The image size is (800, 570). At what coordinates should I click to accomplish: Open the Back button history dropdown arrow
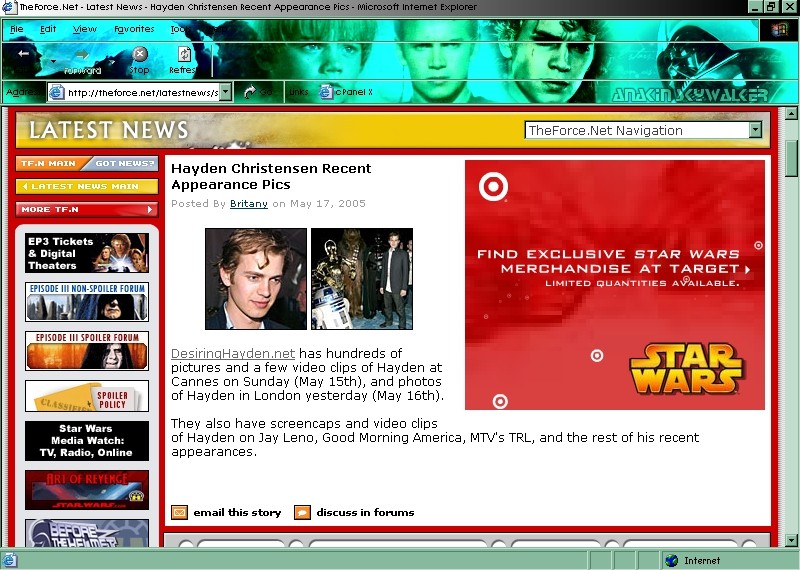pos(53,61)
